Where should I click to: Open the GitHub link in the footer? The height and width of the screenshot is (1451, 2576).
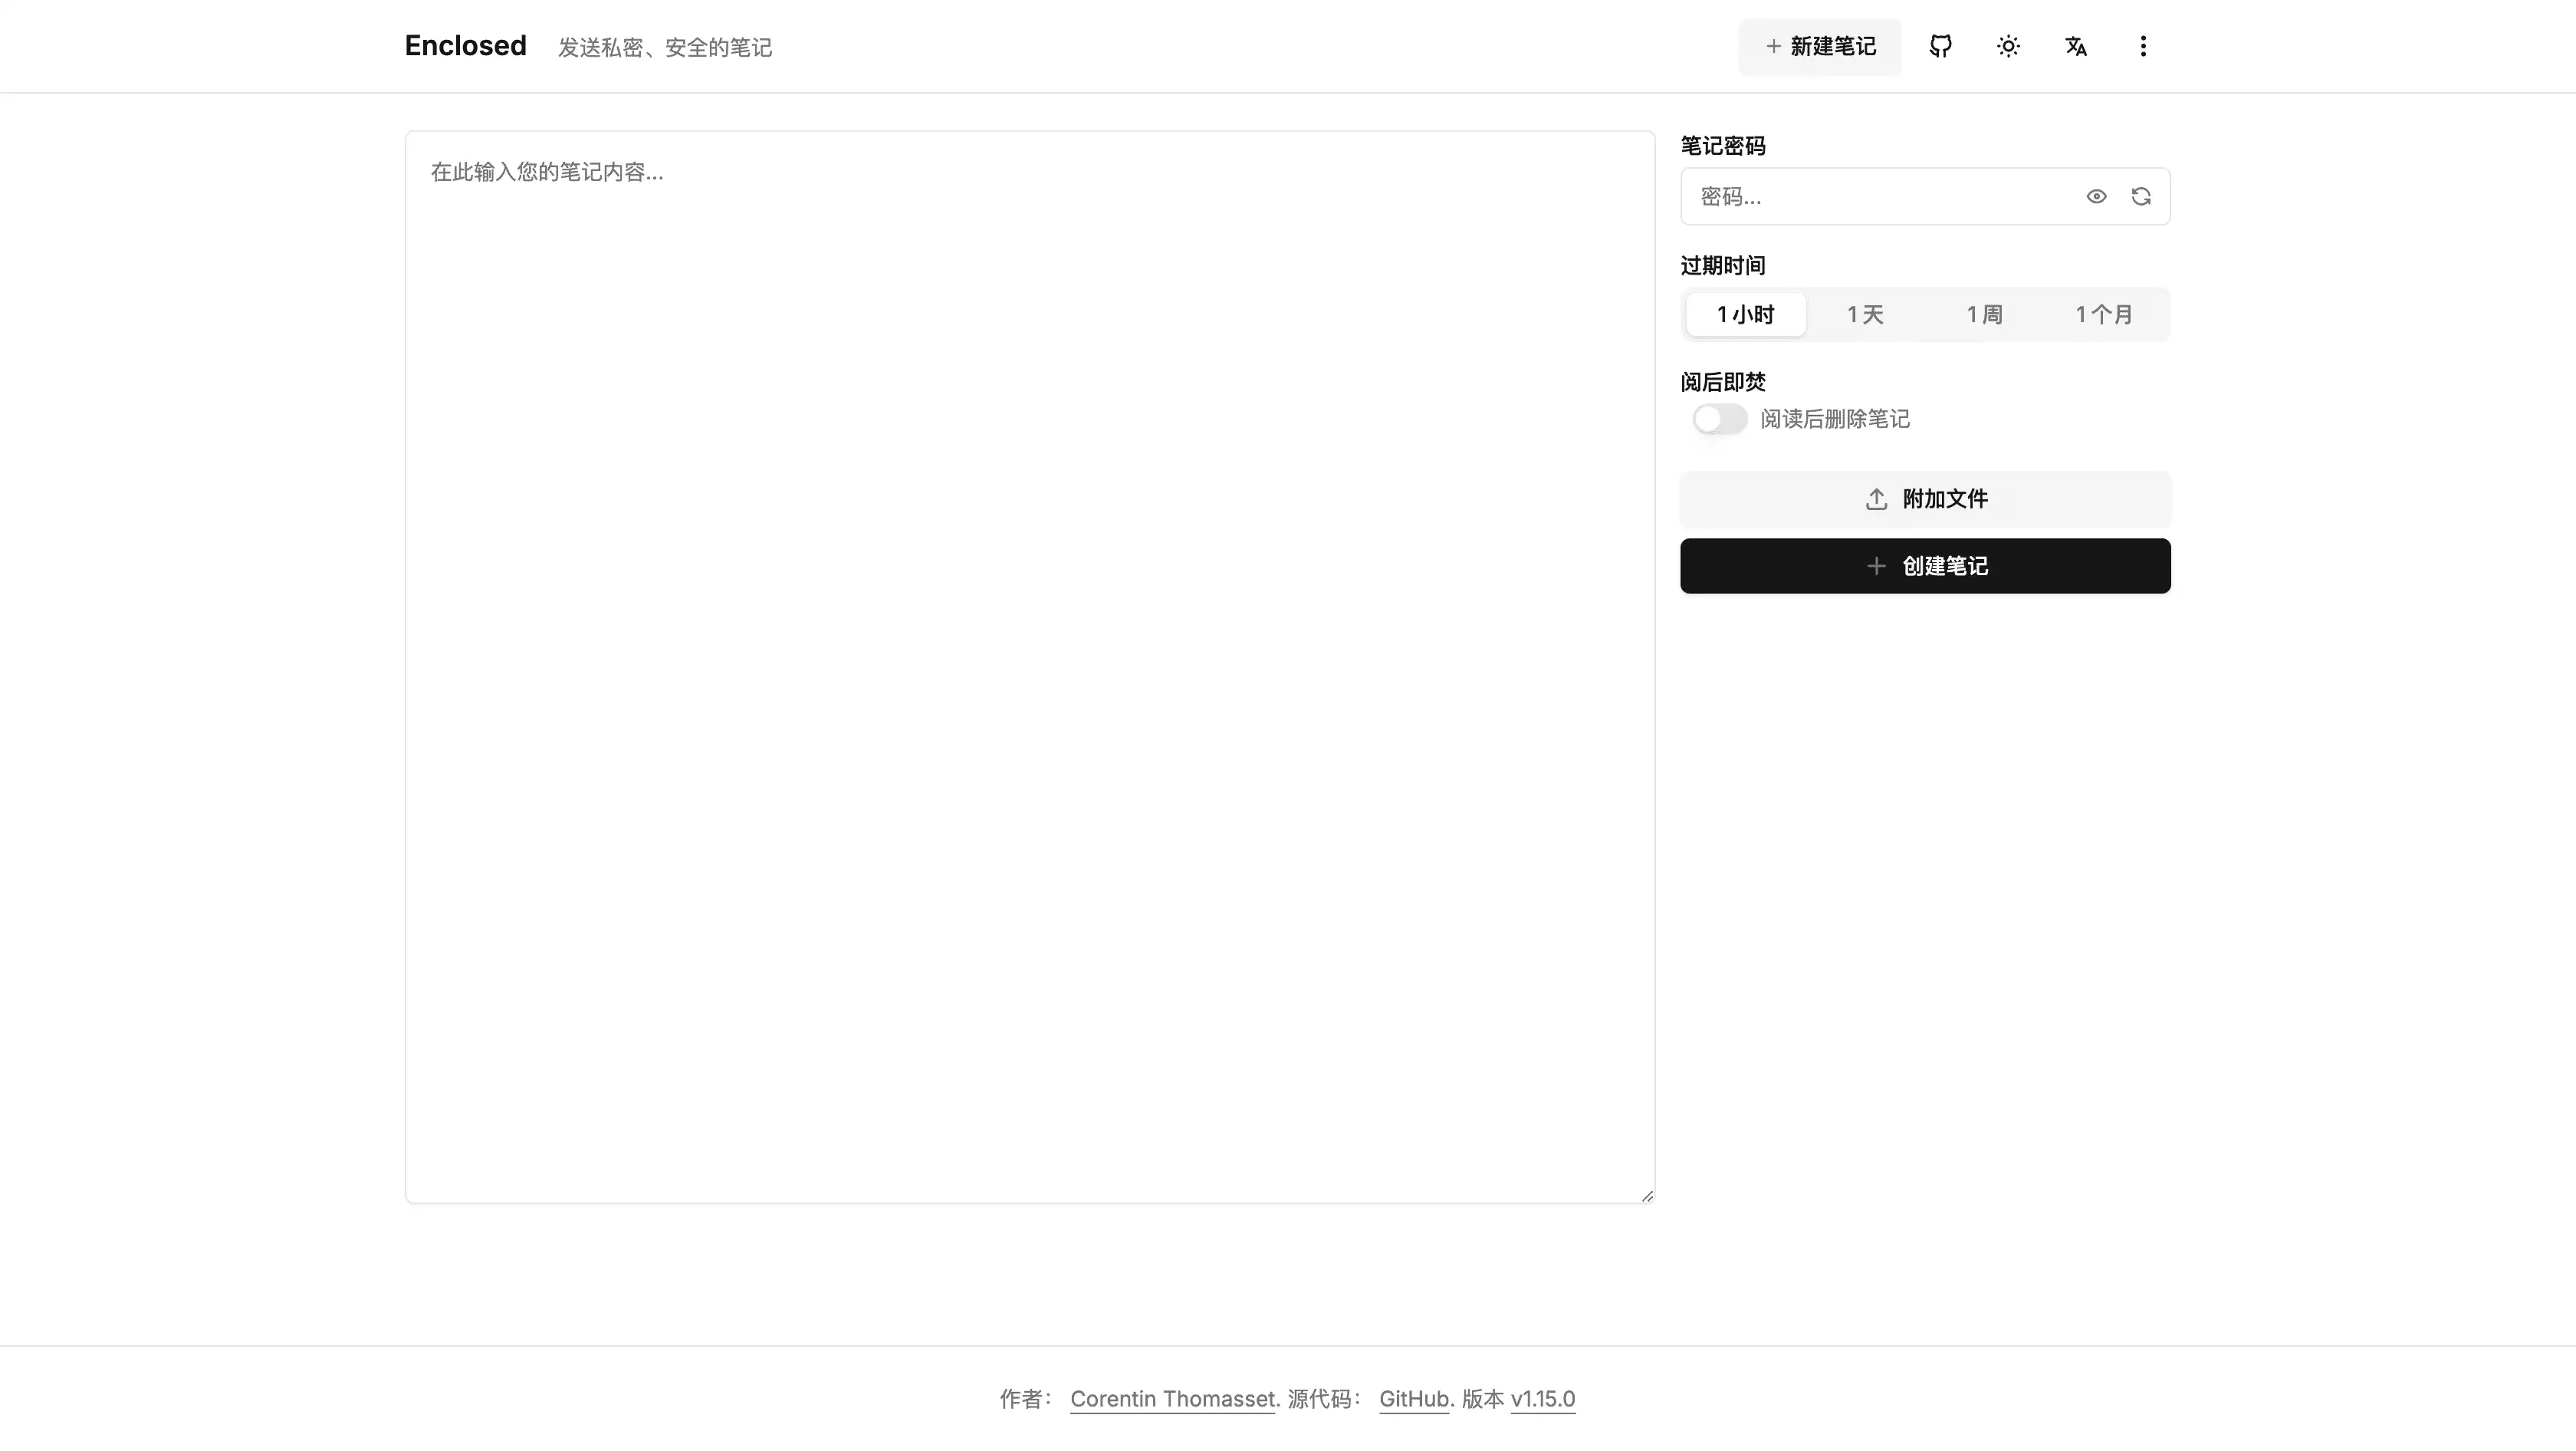click(1413, 1399)
